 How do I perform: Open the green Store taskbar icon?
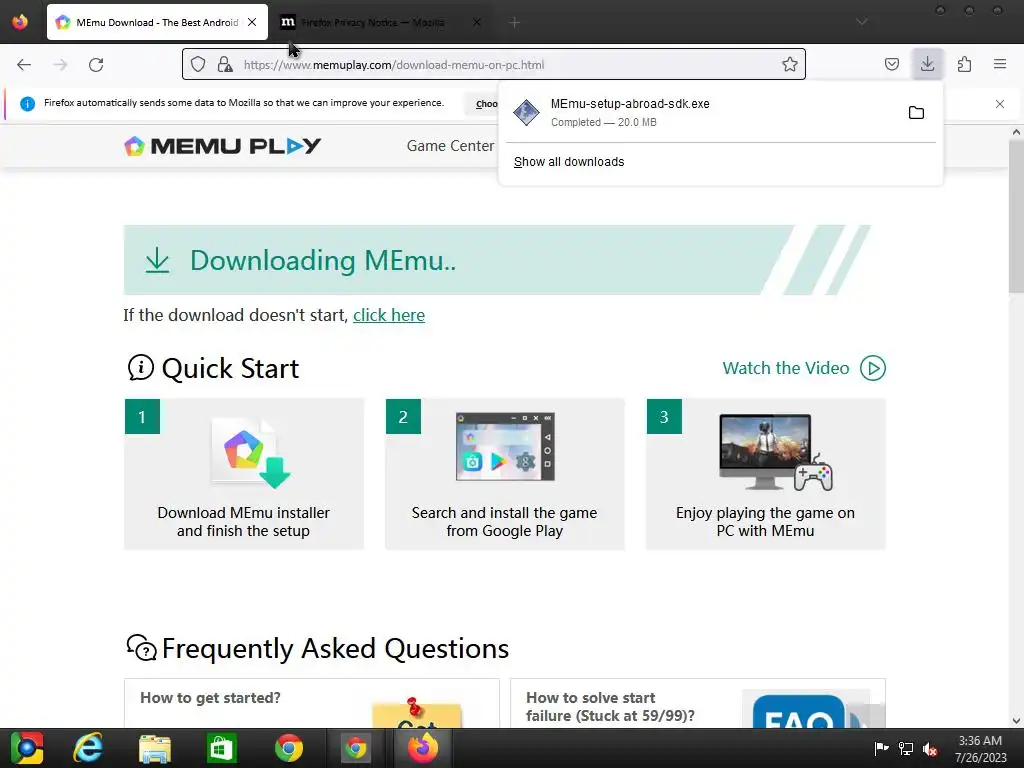click(x=221, y=748)
